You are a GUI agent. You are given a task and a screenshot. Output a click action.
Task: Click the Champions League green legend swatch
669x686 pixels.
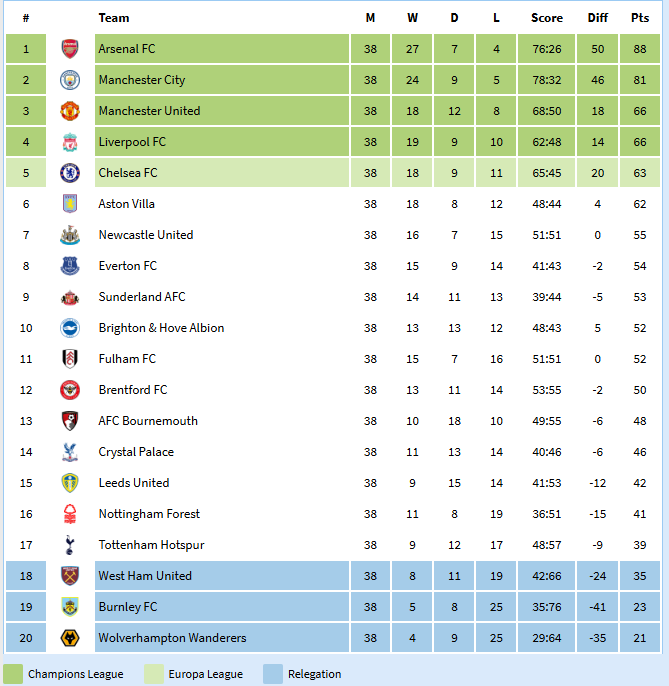(x=14, y=673)
